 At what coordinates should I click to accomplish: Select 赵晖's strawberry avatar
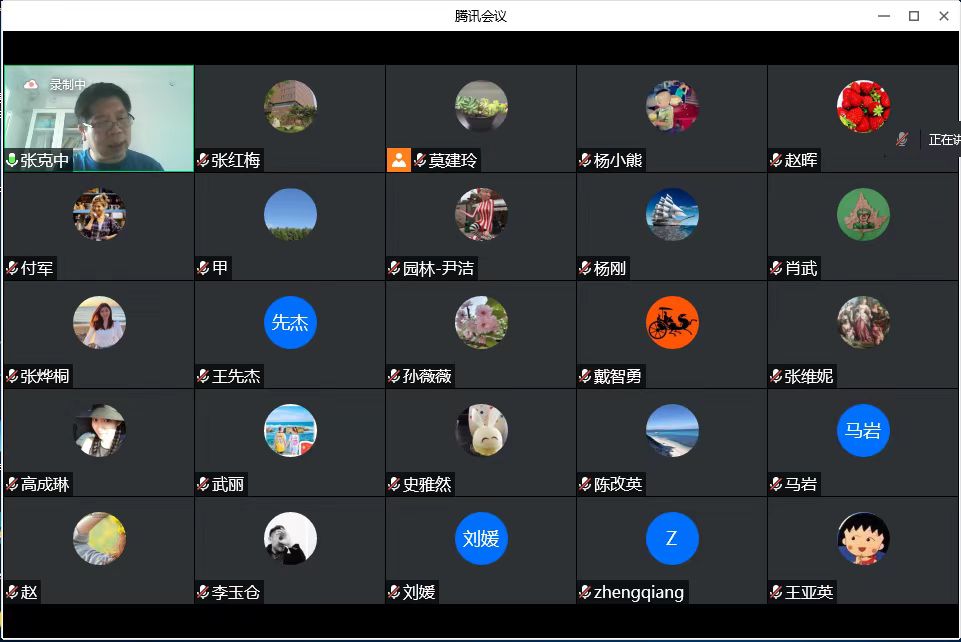click(863, 107)
